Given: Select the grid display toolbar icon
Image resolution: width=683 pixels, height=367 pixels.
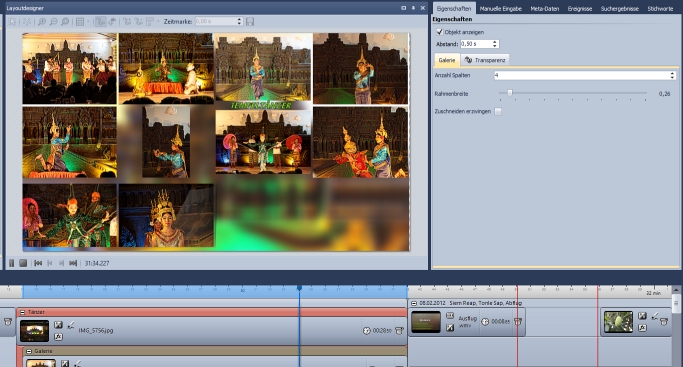Looking at the screenshot, I should (80, 21).
